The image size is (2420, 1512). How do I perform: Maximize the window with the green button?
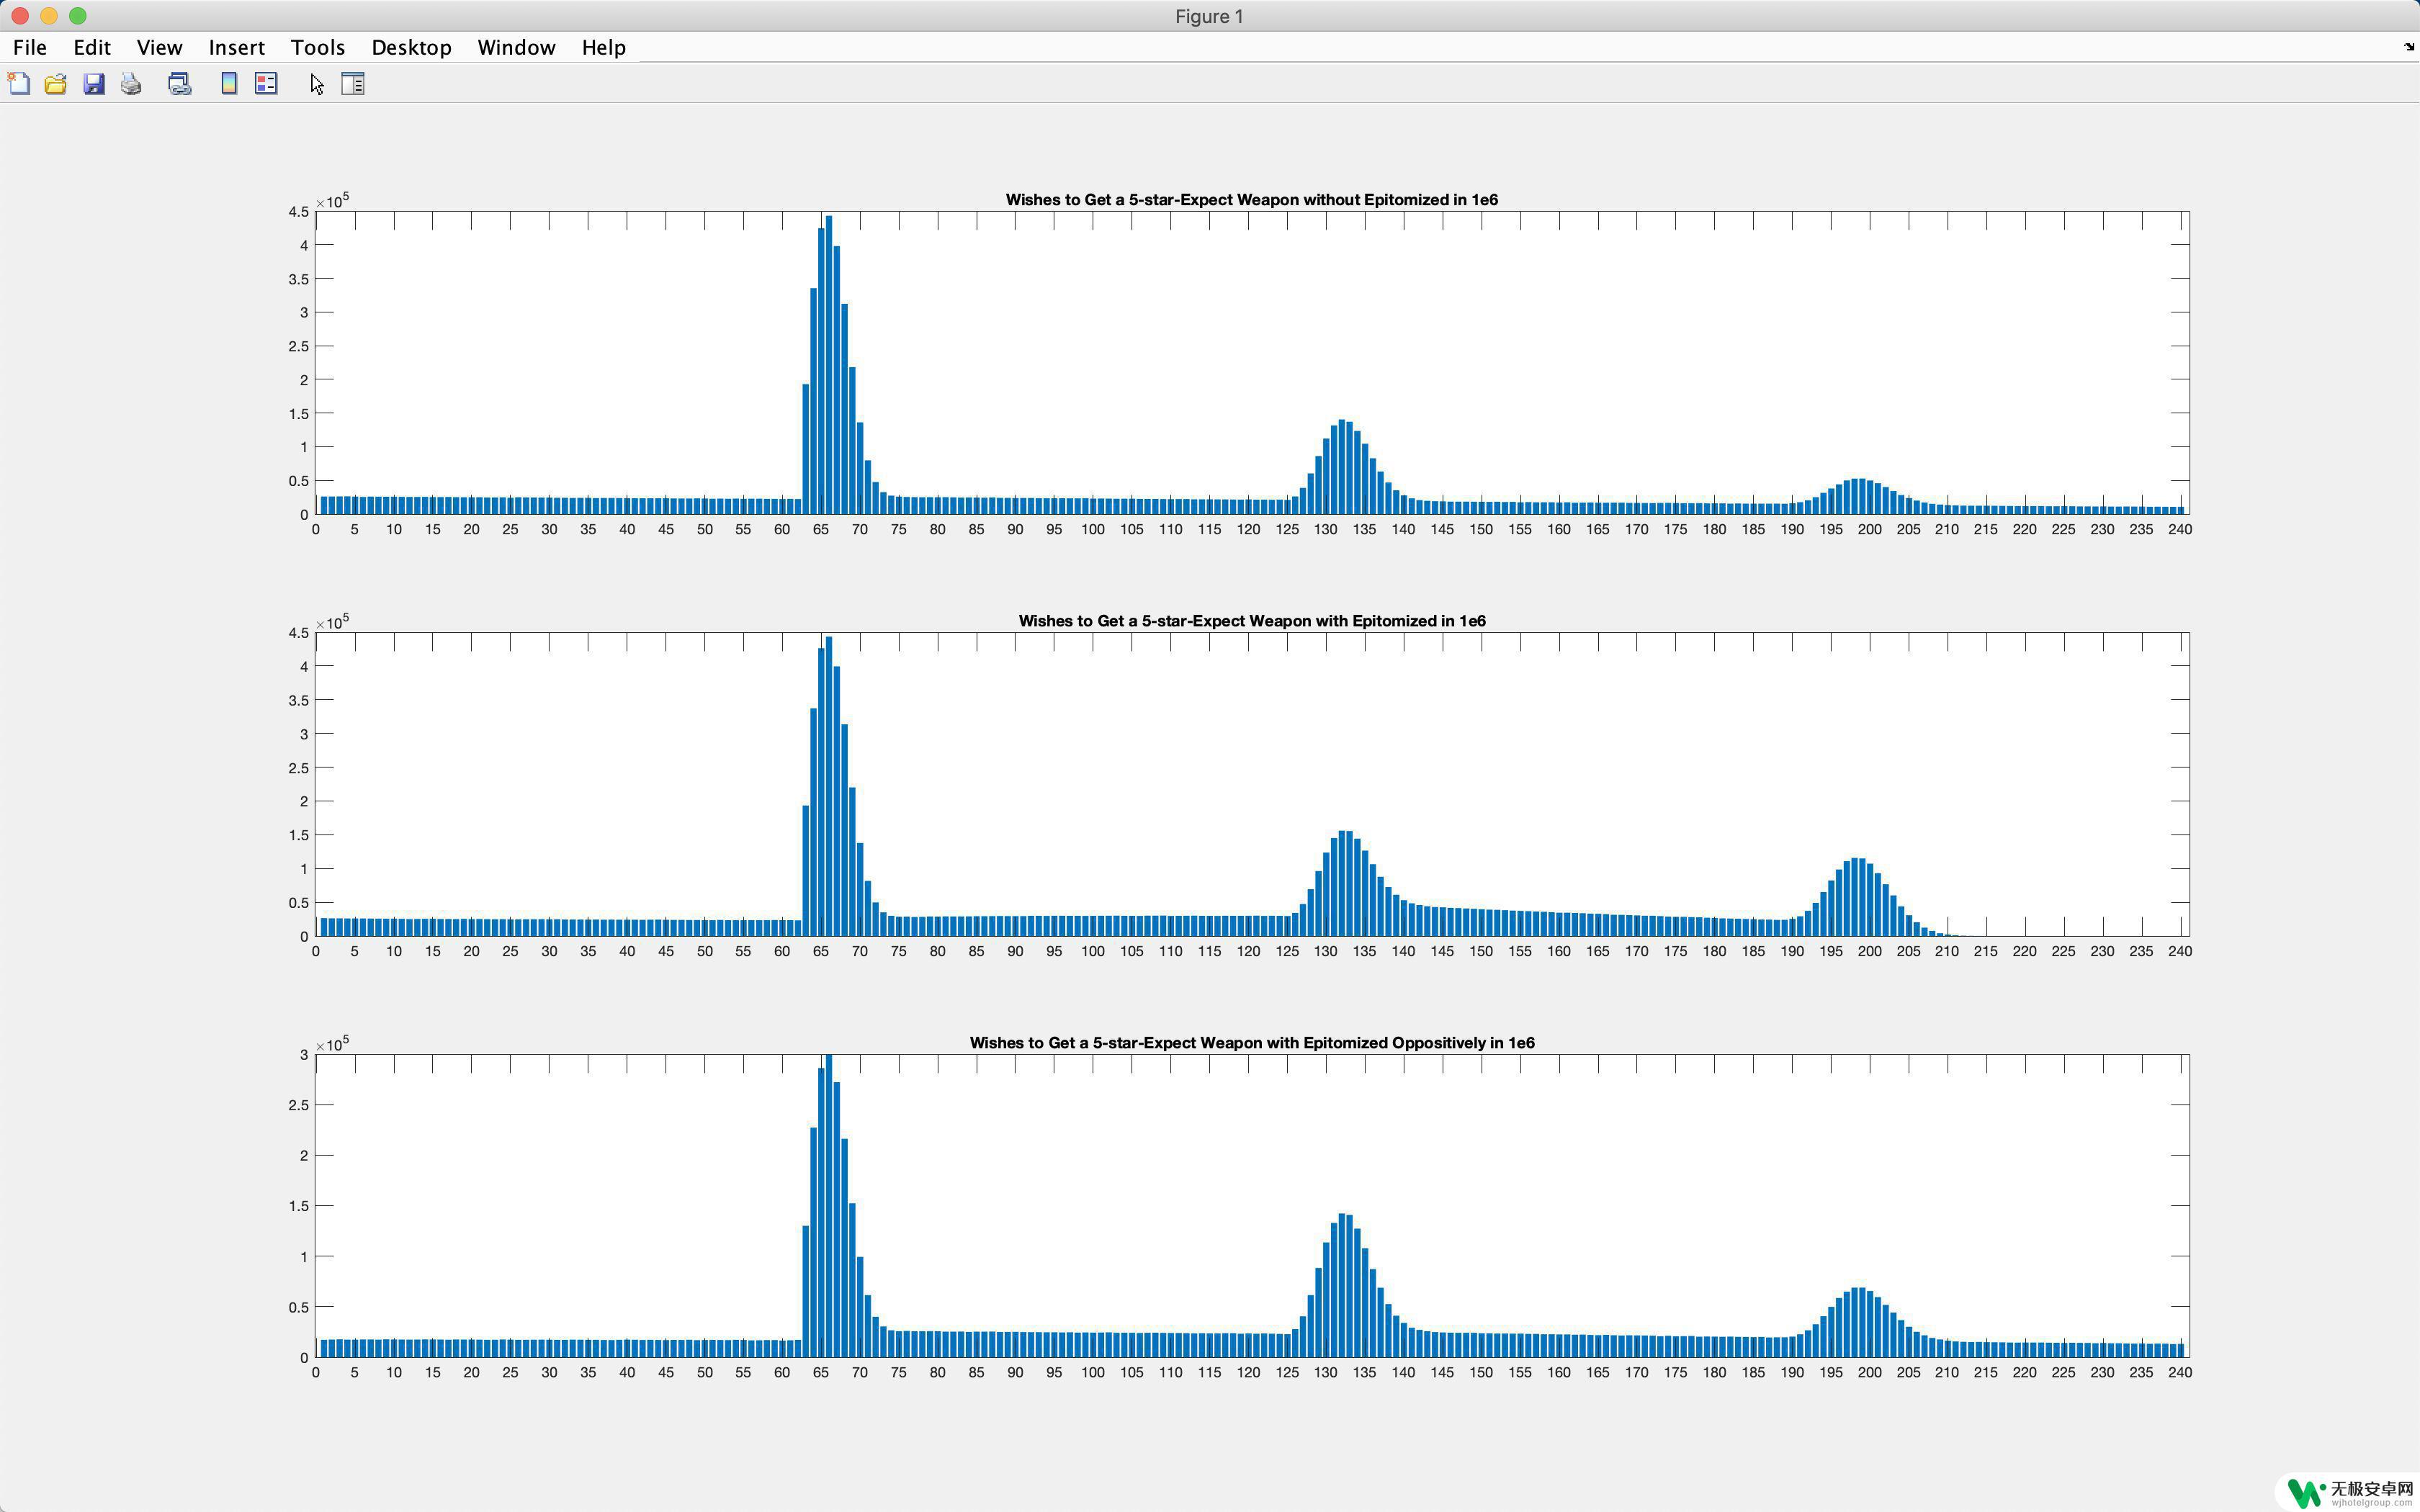(78, 16)
